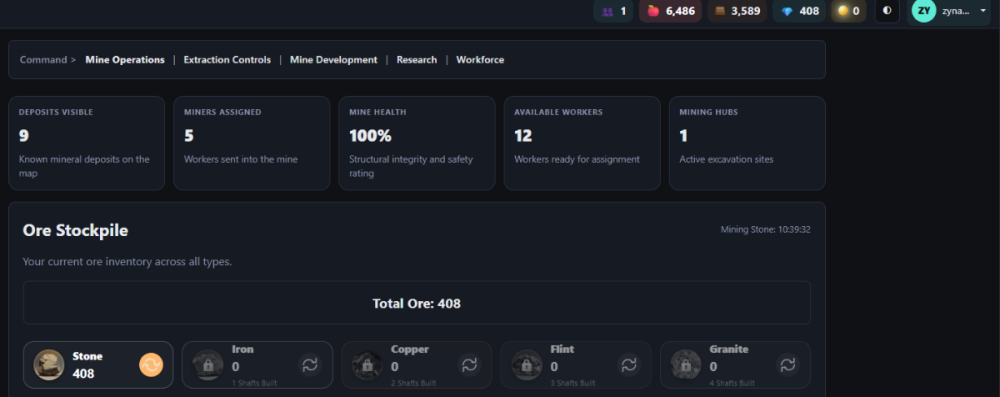The width and height of the screenshot is (1000, 397).
Task: Click the blue diamond ore resource icon
Action: [x=787, y=11]
